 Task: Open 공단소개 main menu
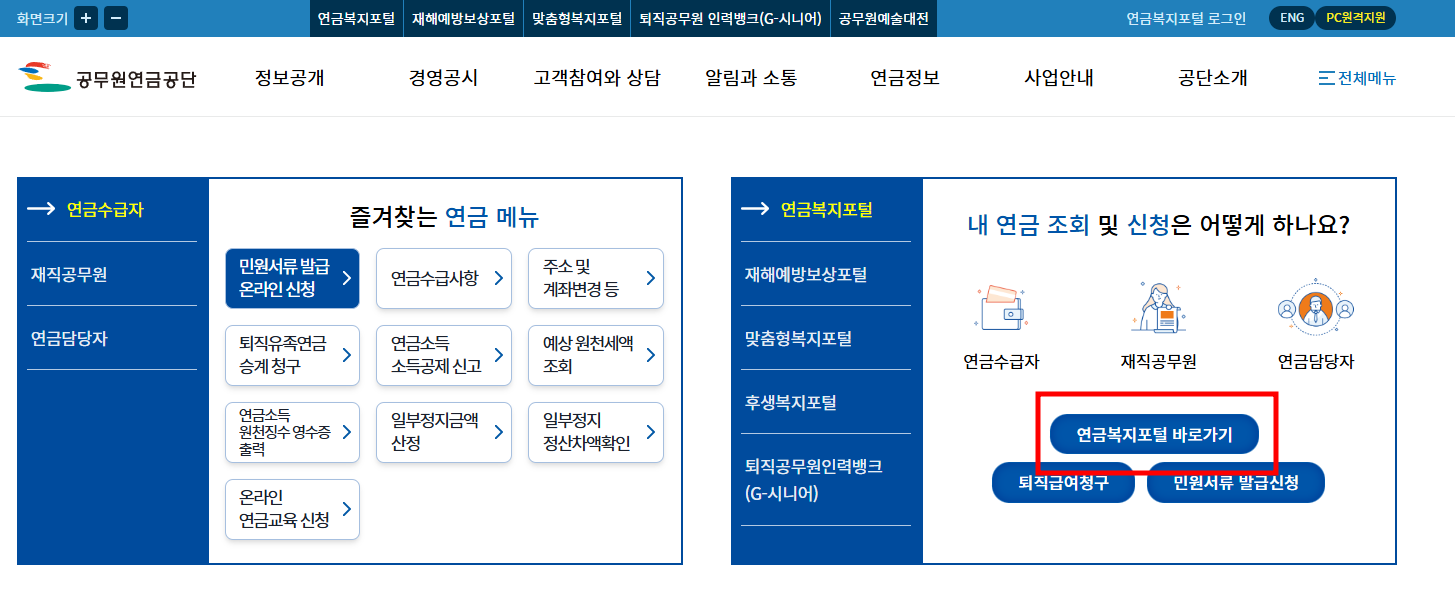(x=1213, y=78)
